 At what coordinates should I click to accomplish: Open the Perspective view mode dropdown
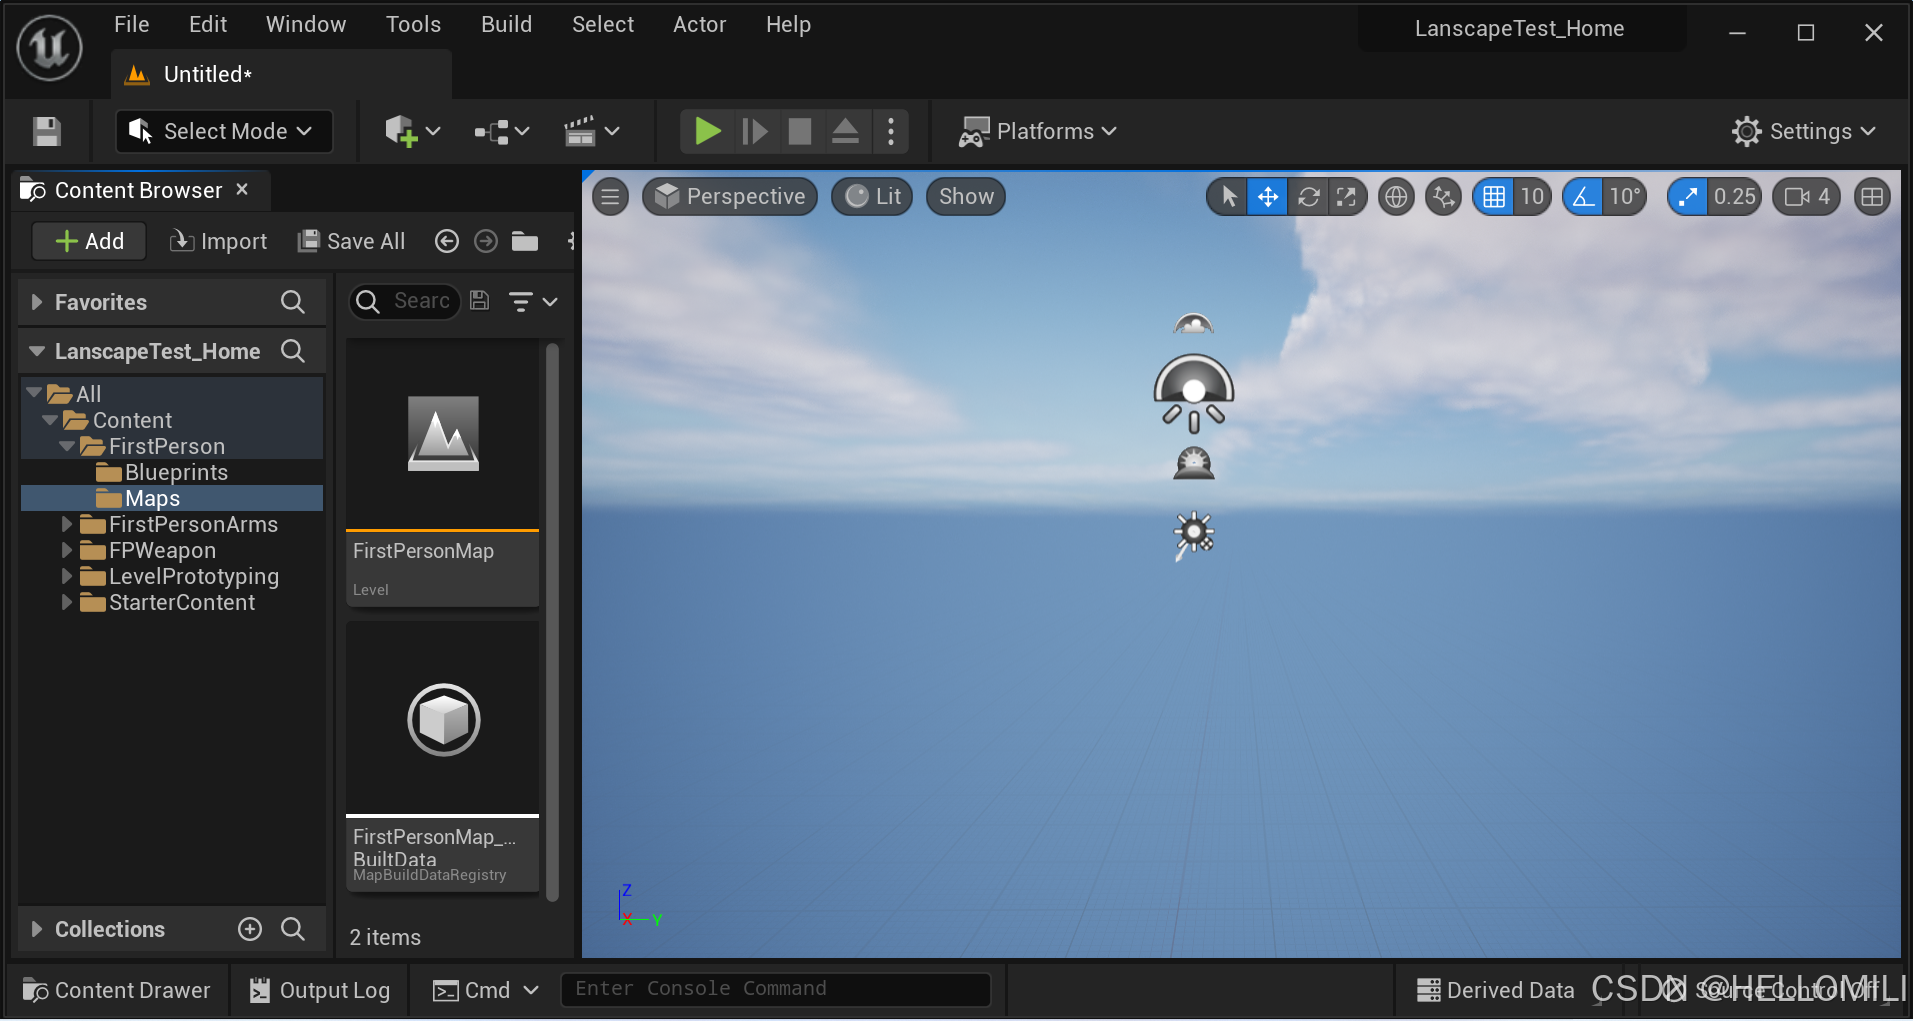point(730,197)
